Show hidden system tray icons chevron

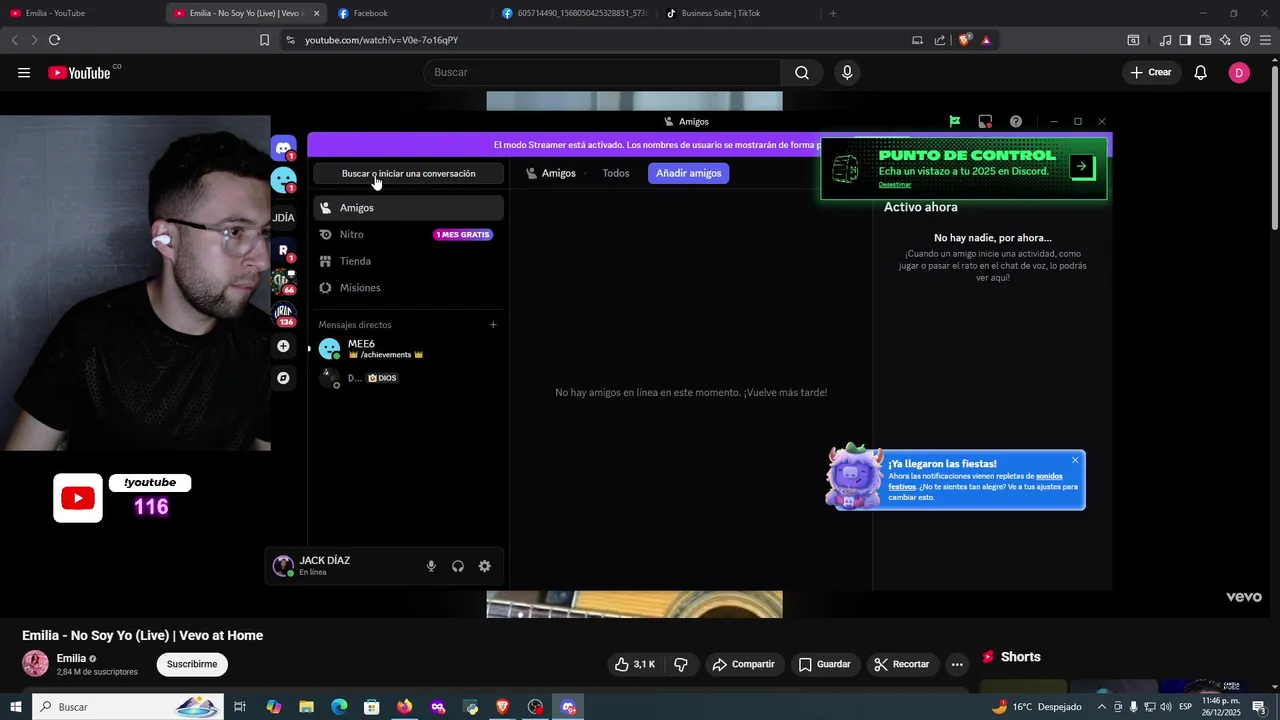click(x=1102, y=707)
